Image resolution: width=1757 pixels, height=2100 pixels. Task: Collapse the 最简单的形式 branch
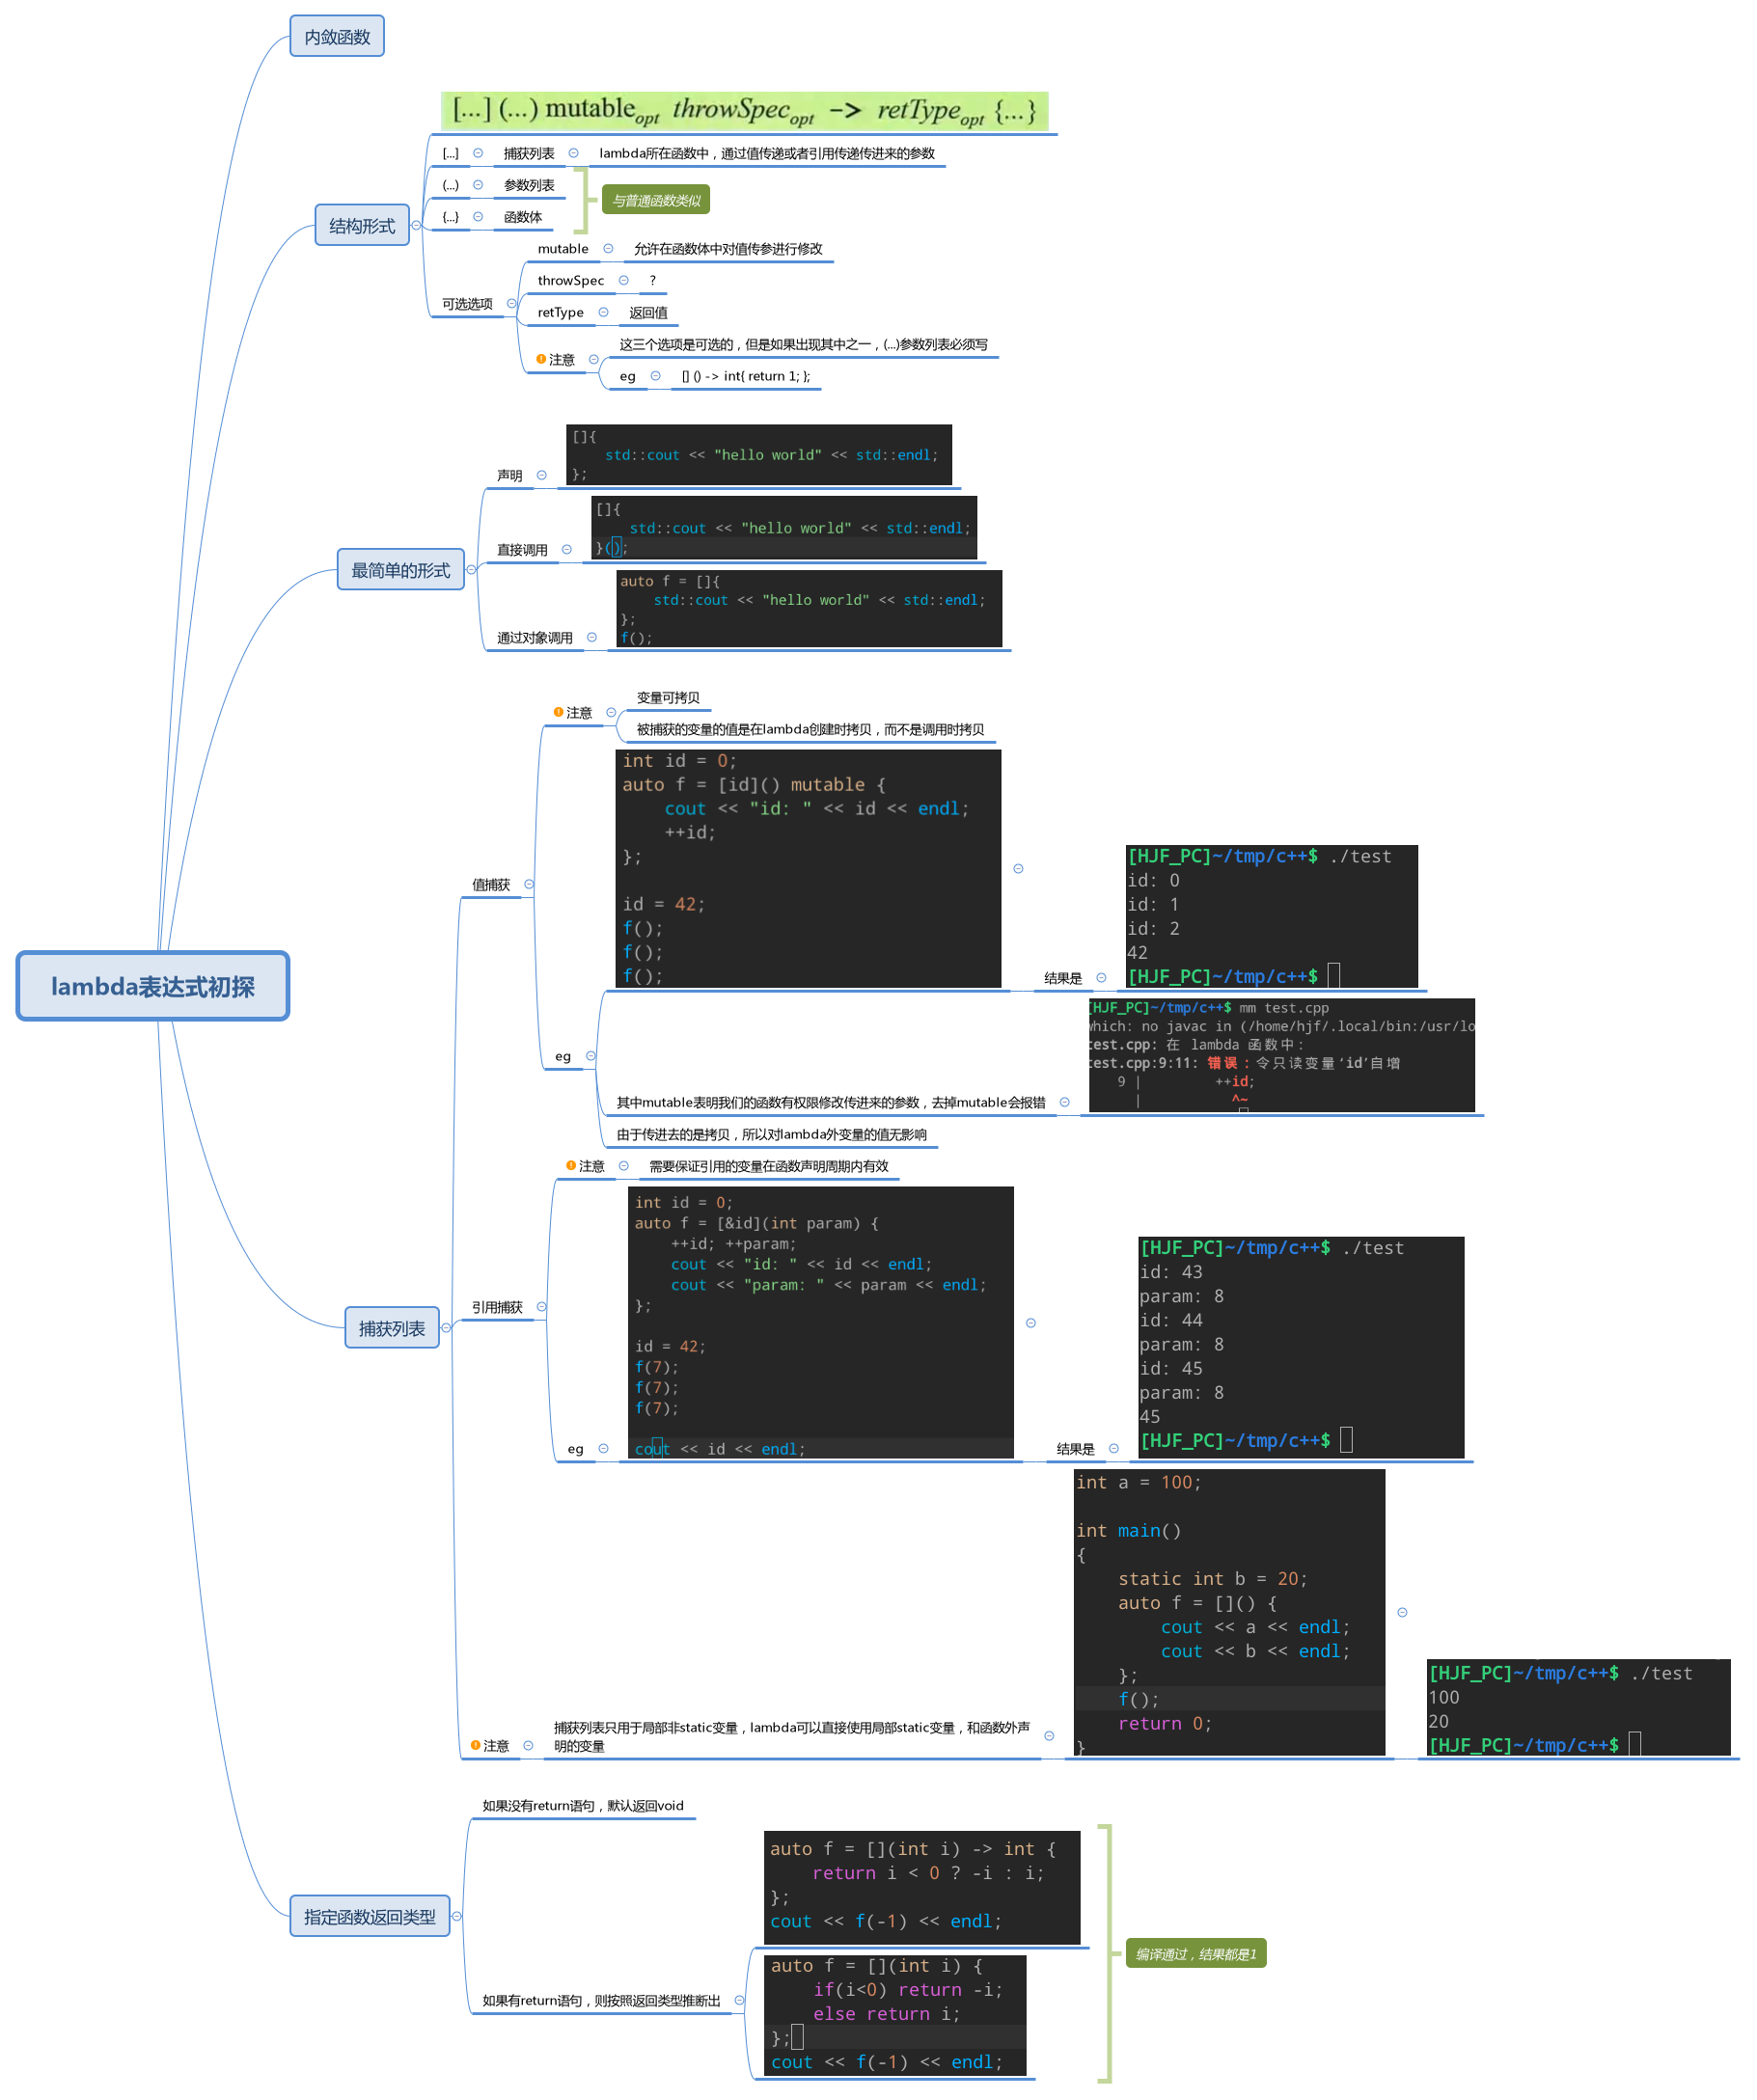[x=471, y=570]
